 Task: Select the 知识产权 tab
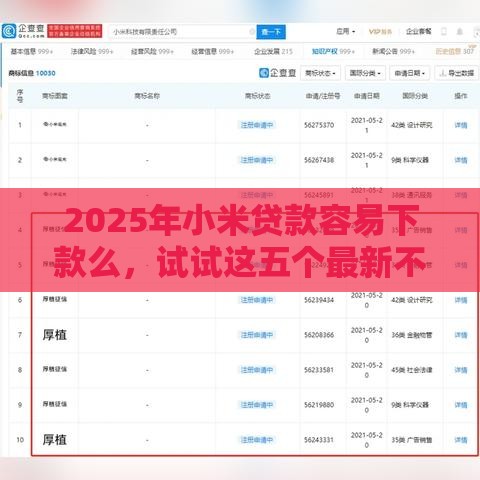(333, 51)
